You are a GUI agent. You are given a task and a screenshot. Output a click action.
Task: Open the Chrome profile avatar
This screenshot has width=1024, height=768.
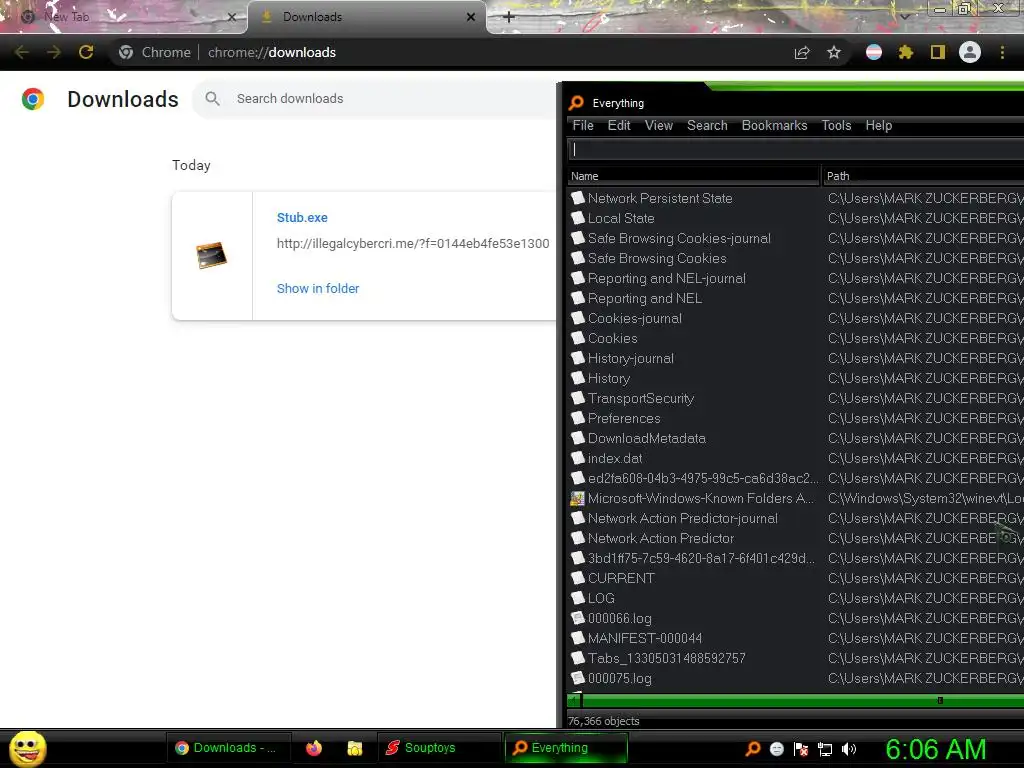tap(970, 52)
